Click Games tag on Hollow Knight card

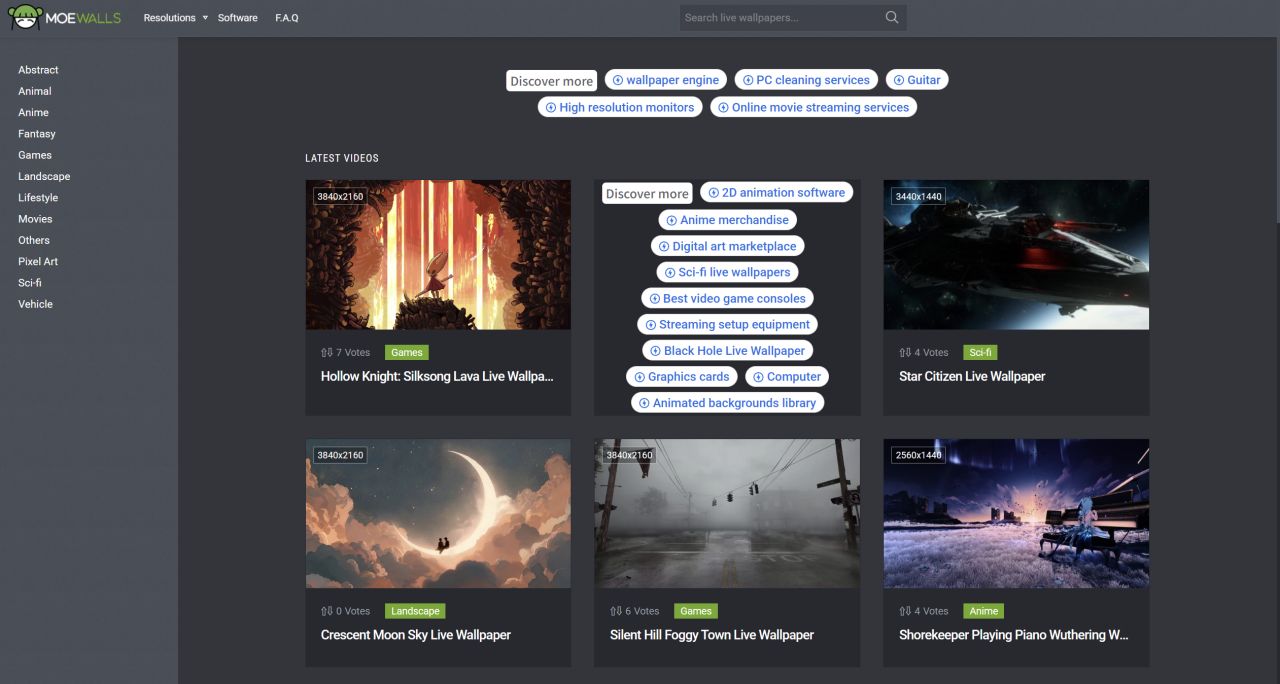[407, 352]
